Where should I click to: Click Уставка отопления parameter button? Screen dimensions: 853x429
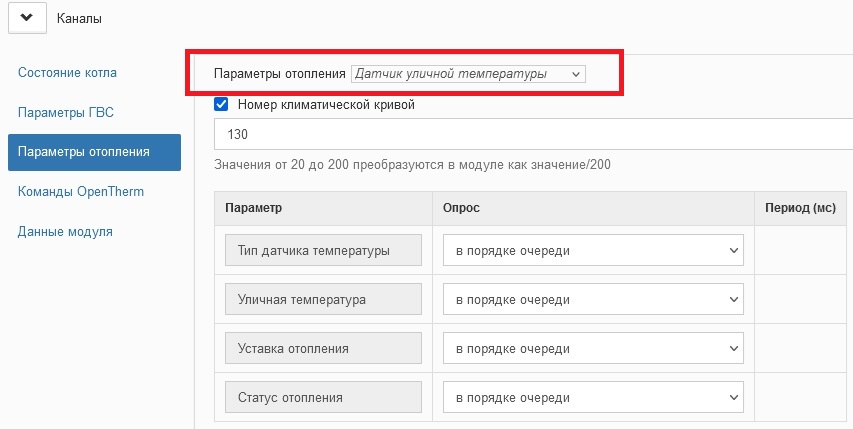coord(323,348)
